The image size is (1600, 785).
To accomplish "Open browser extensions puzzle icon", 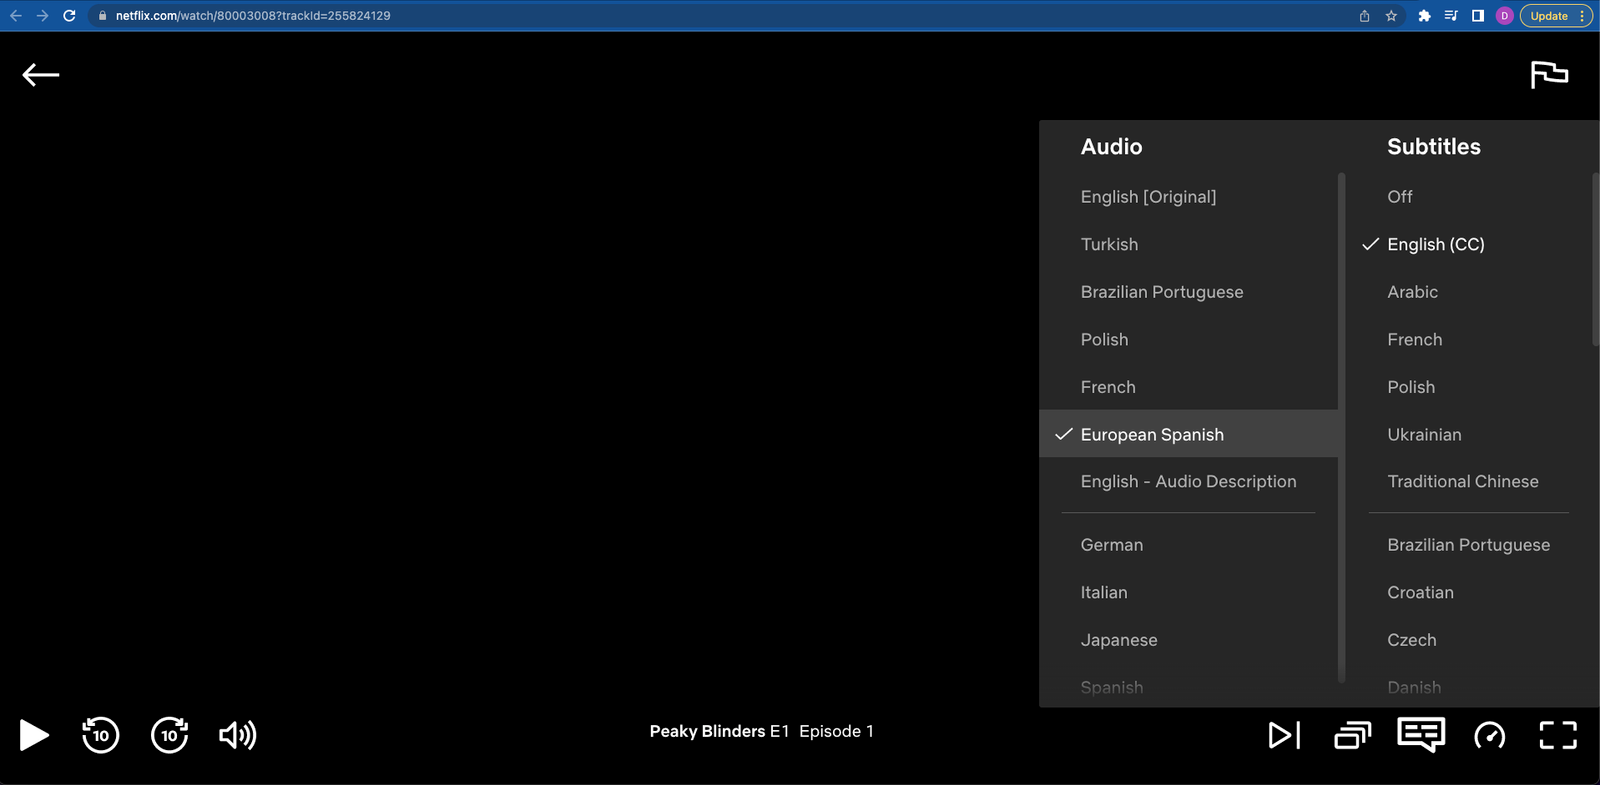I will [x=1424, y=16].
